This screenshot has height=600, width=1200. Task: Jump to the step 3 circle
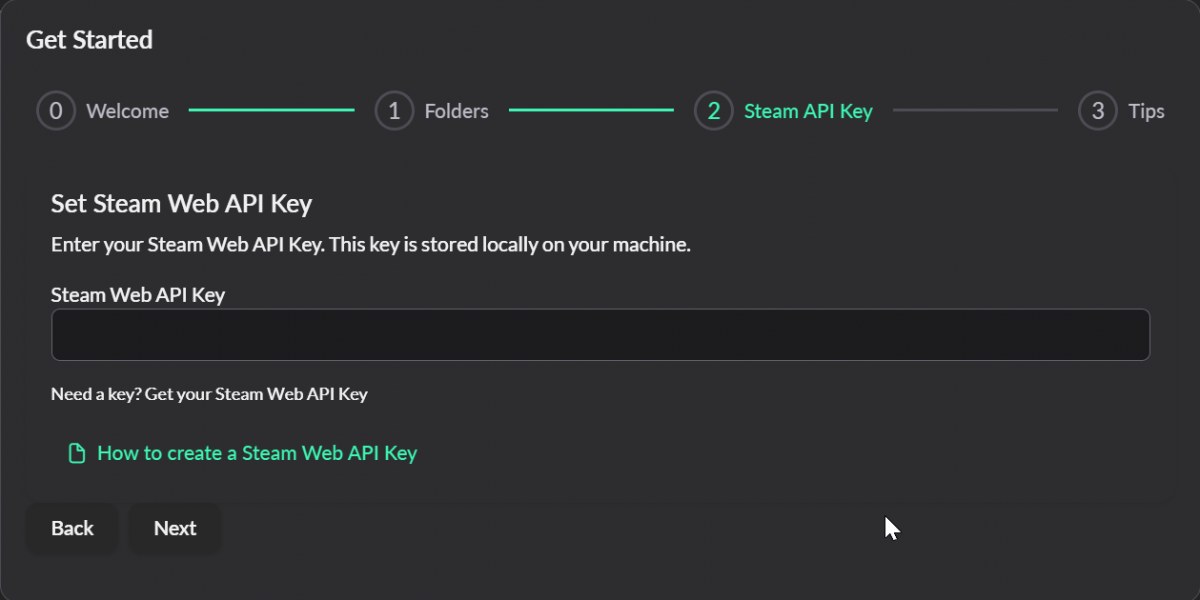pyautogui.click(x=1097, y=111)
